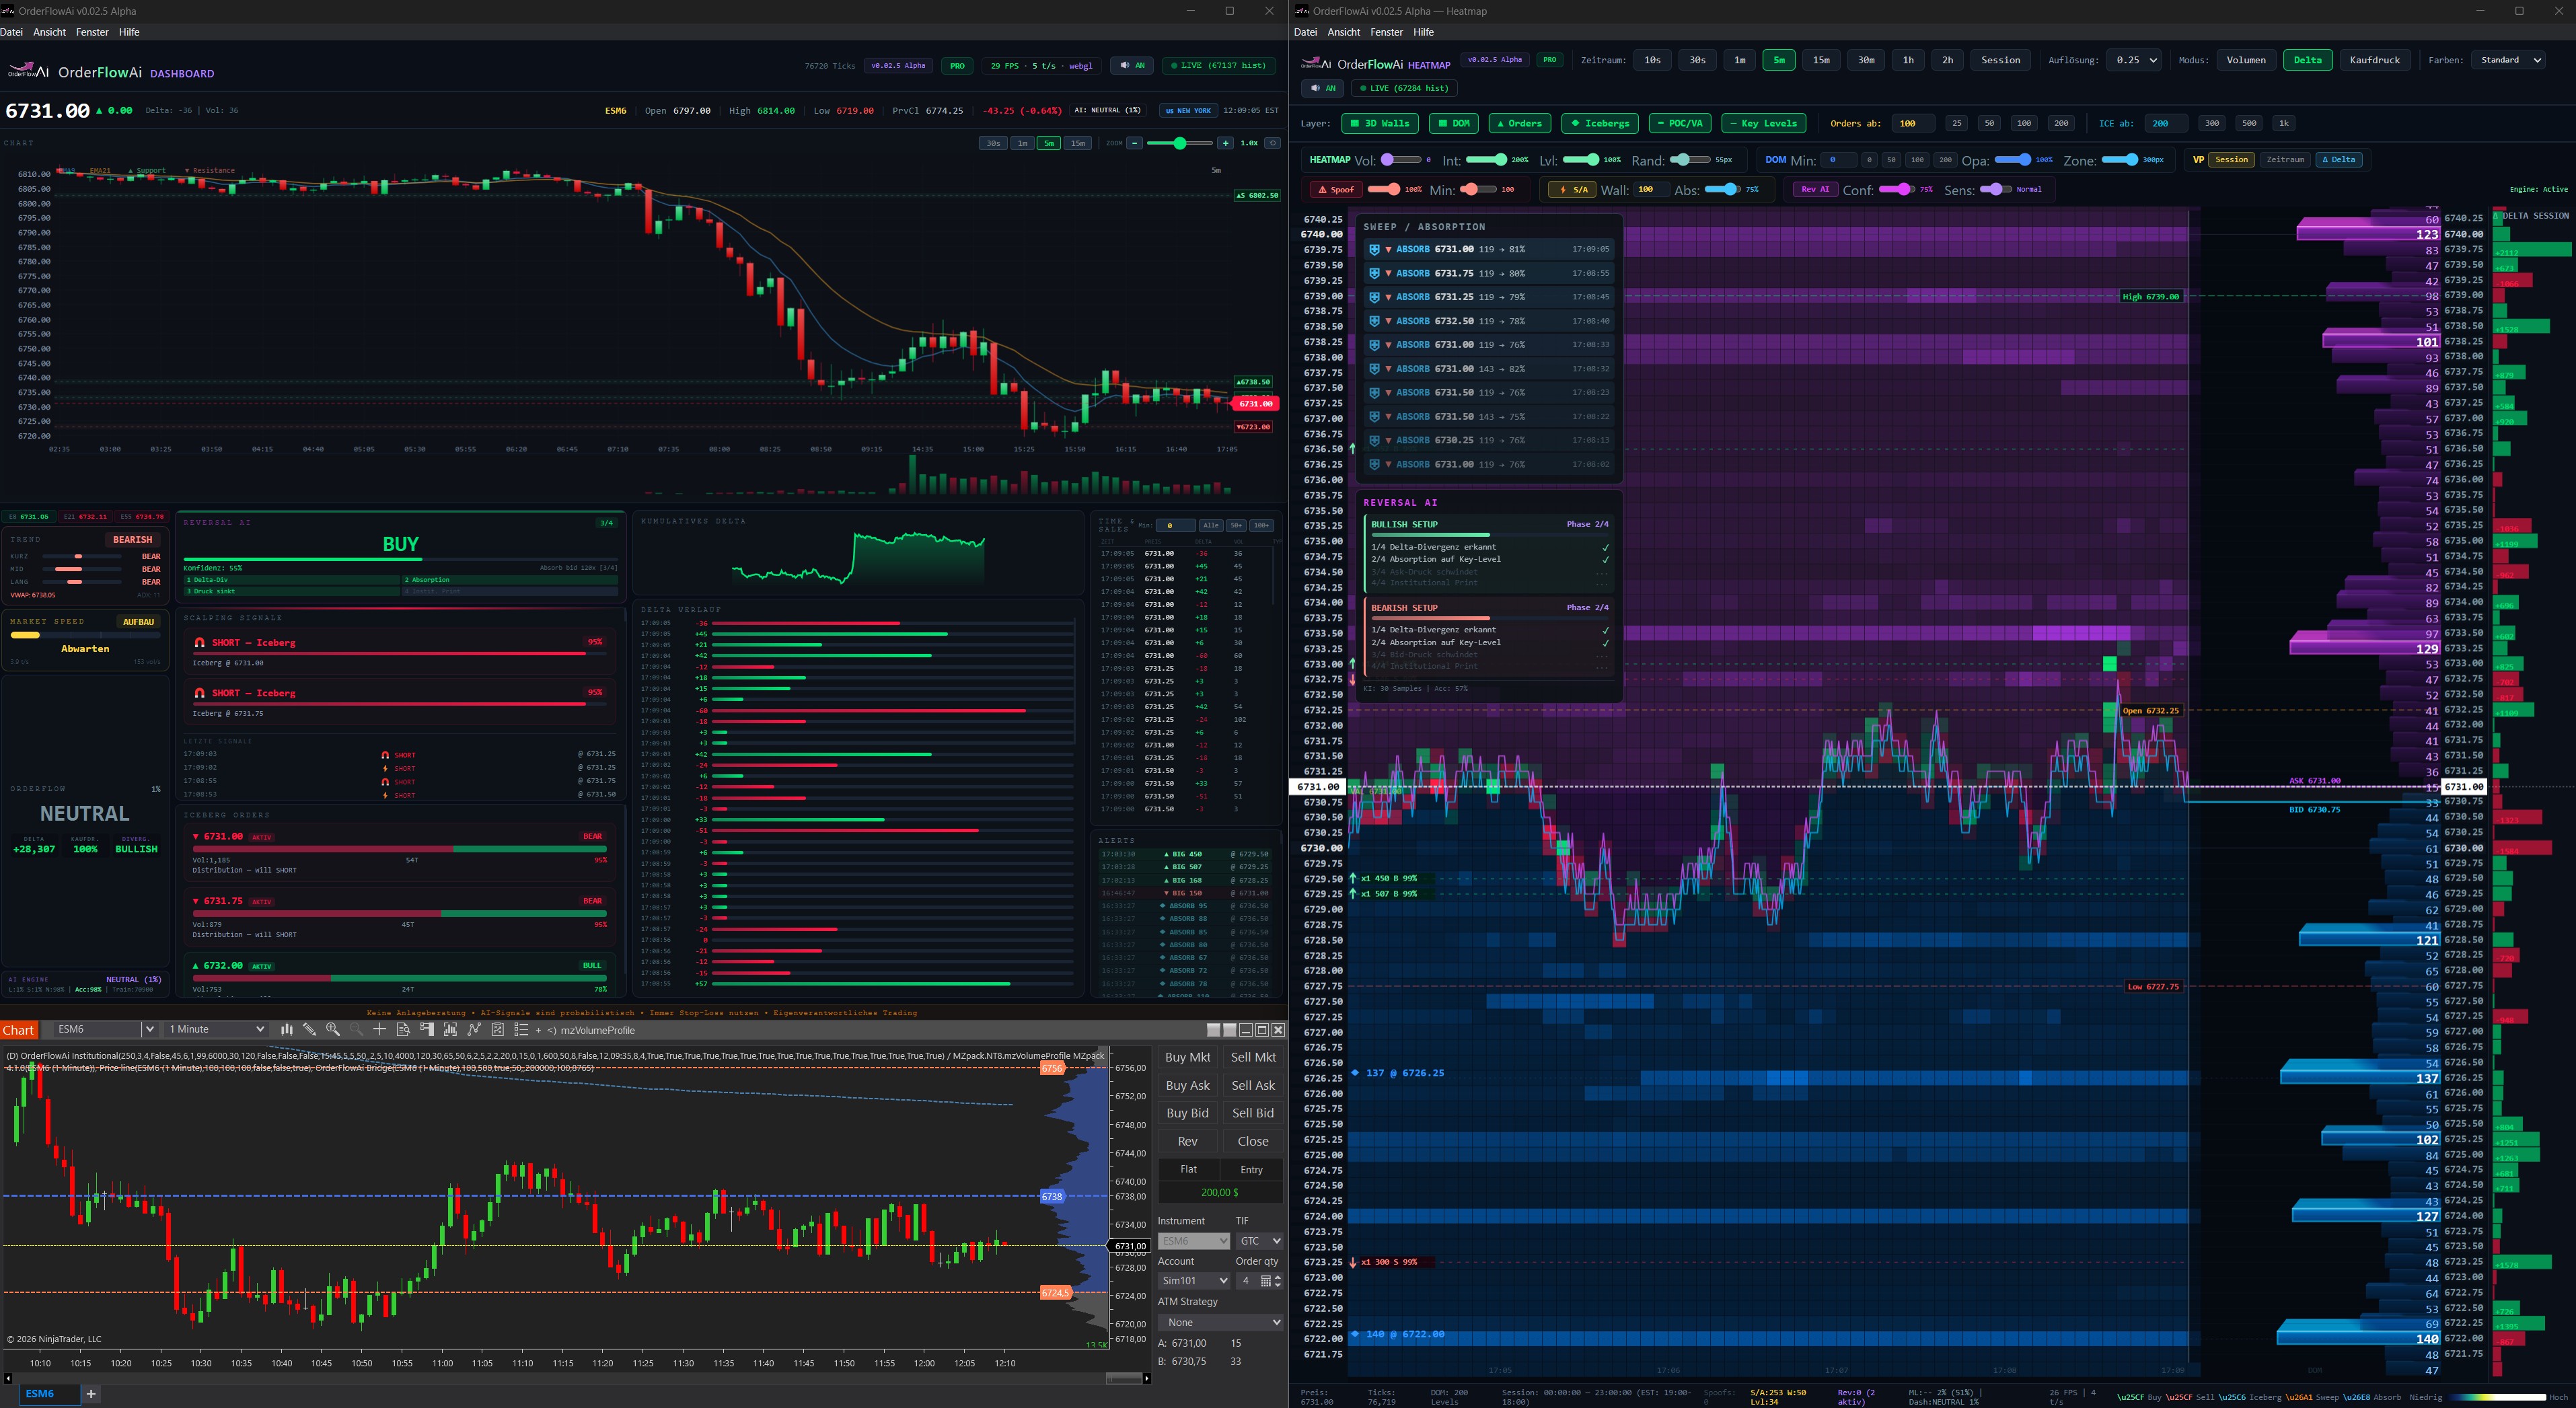Screen dimensions: 2576x1408
Task: Reset the Dashboard chart zoom with reset icon
Action: pyautogui.click(x=1272, y=143)
